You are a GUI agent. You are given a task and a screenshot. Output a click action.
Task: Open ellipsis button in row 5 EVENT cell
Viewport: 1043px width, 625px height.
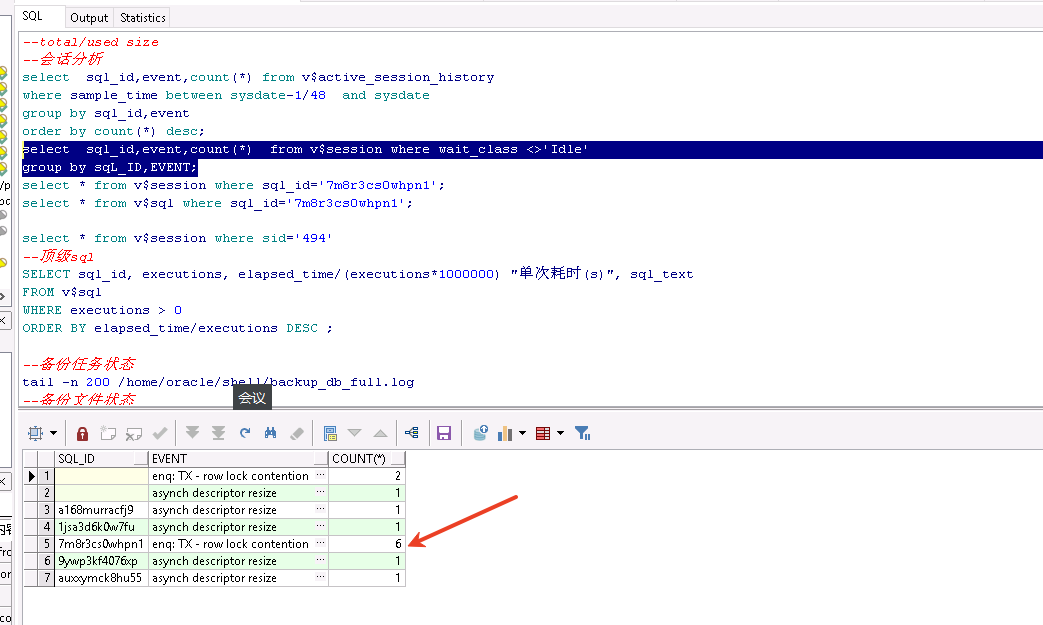(x=321, y=544)
